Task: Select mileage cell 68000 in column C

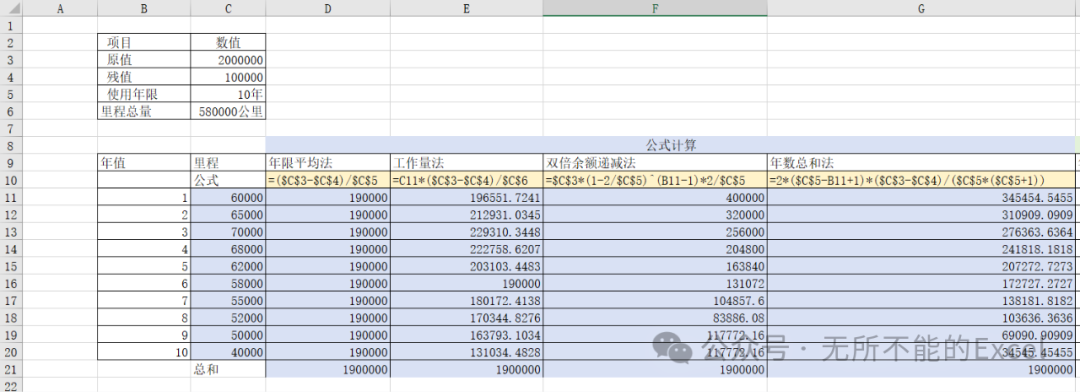Action: pos(228,249)
